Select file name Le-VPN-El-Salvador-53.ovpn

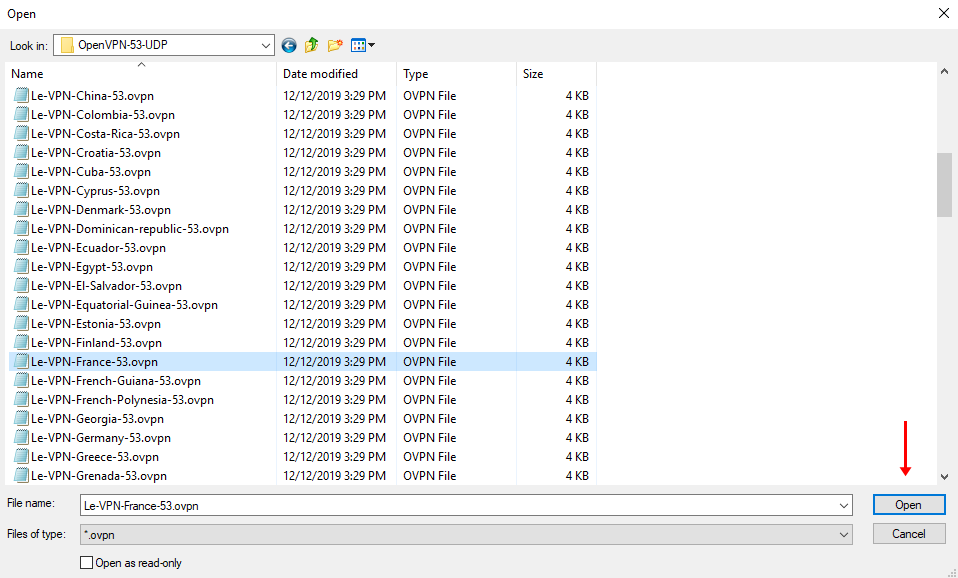click(x=106, y=285)
